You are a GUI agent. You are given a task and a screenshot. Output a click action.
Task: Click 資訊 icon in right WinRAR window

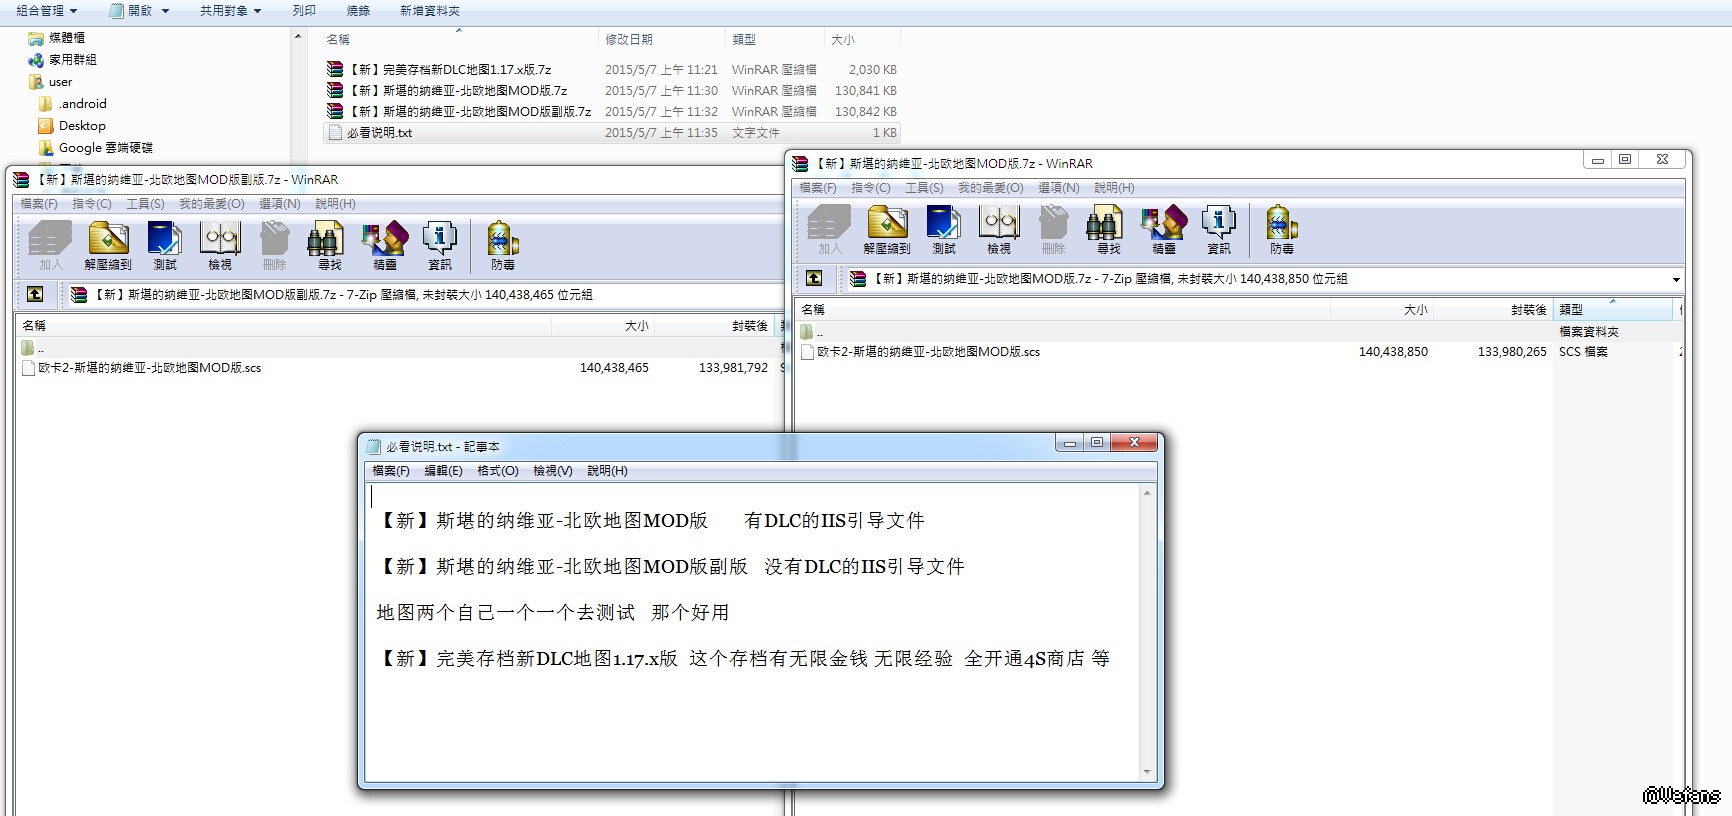(x=1219, y=230)
